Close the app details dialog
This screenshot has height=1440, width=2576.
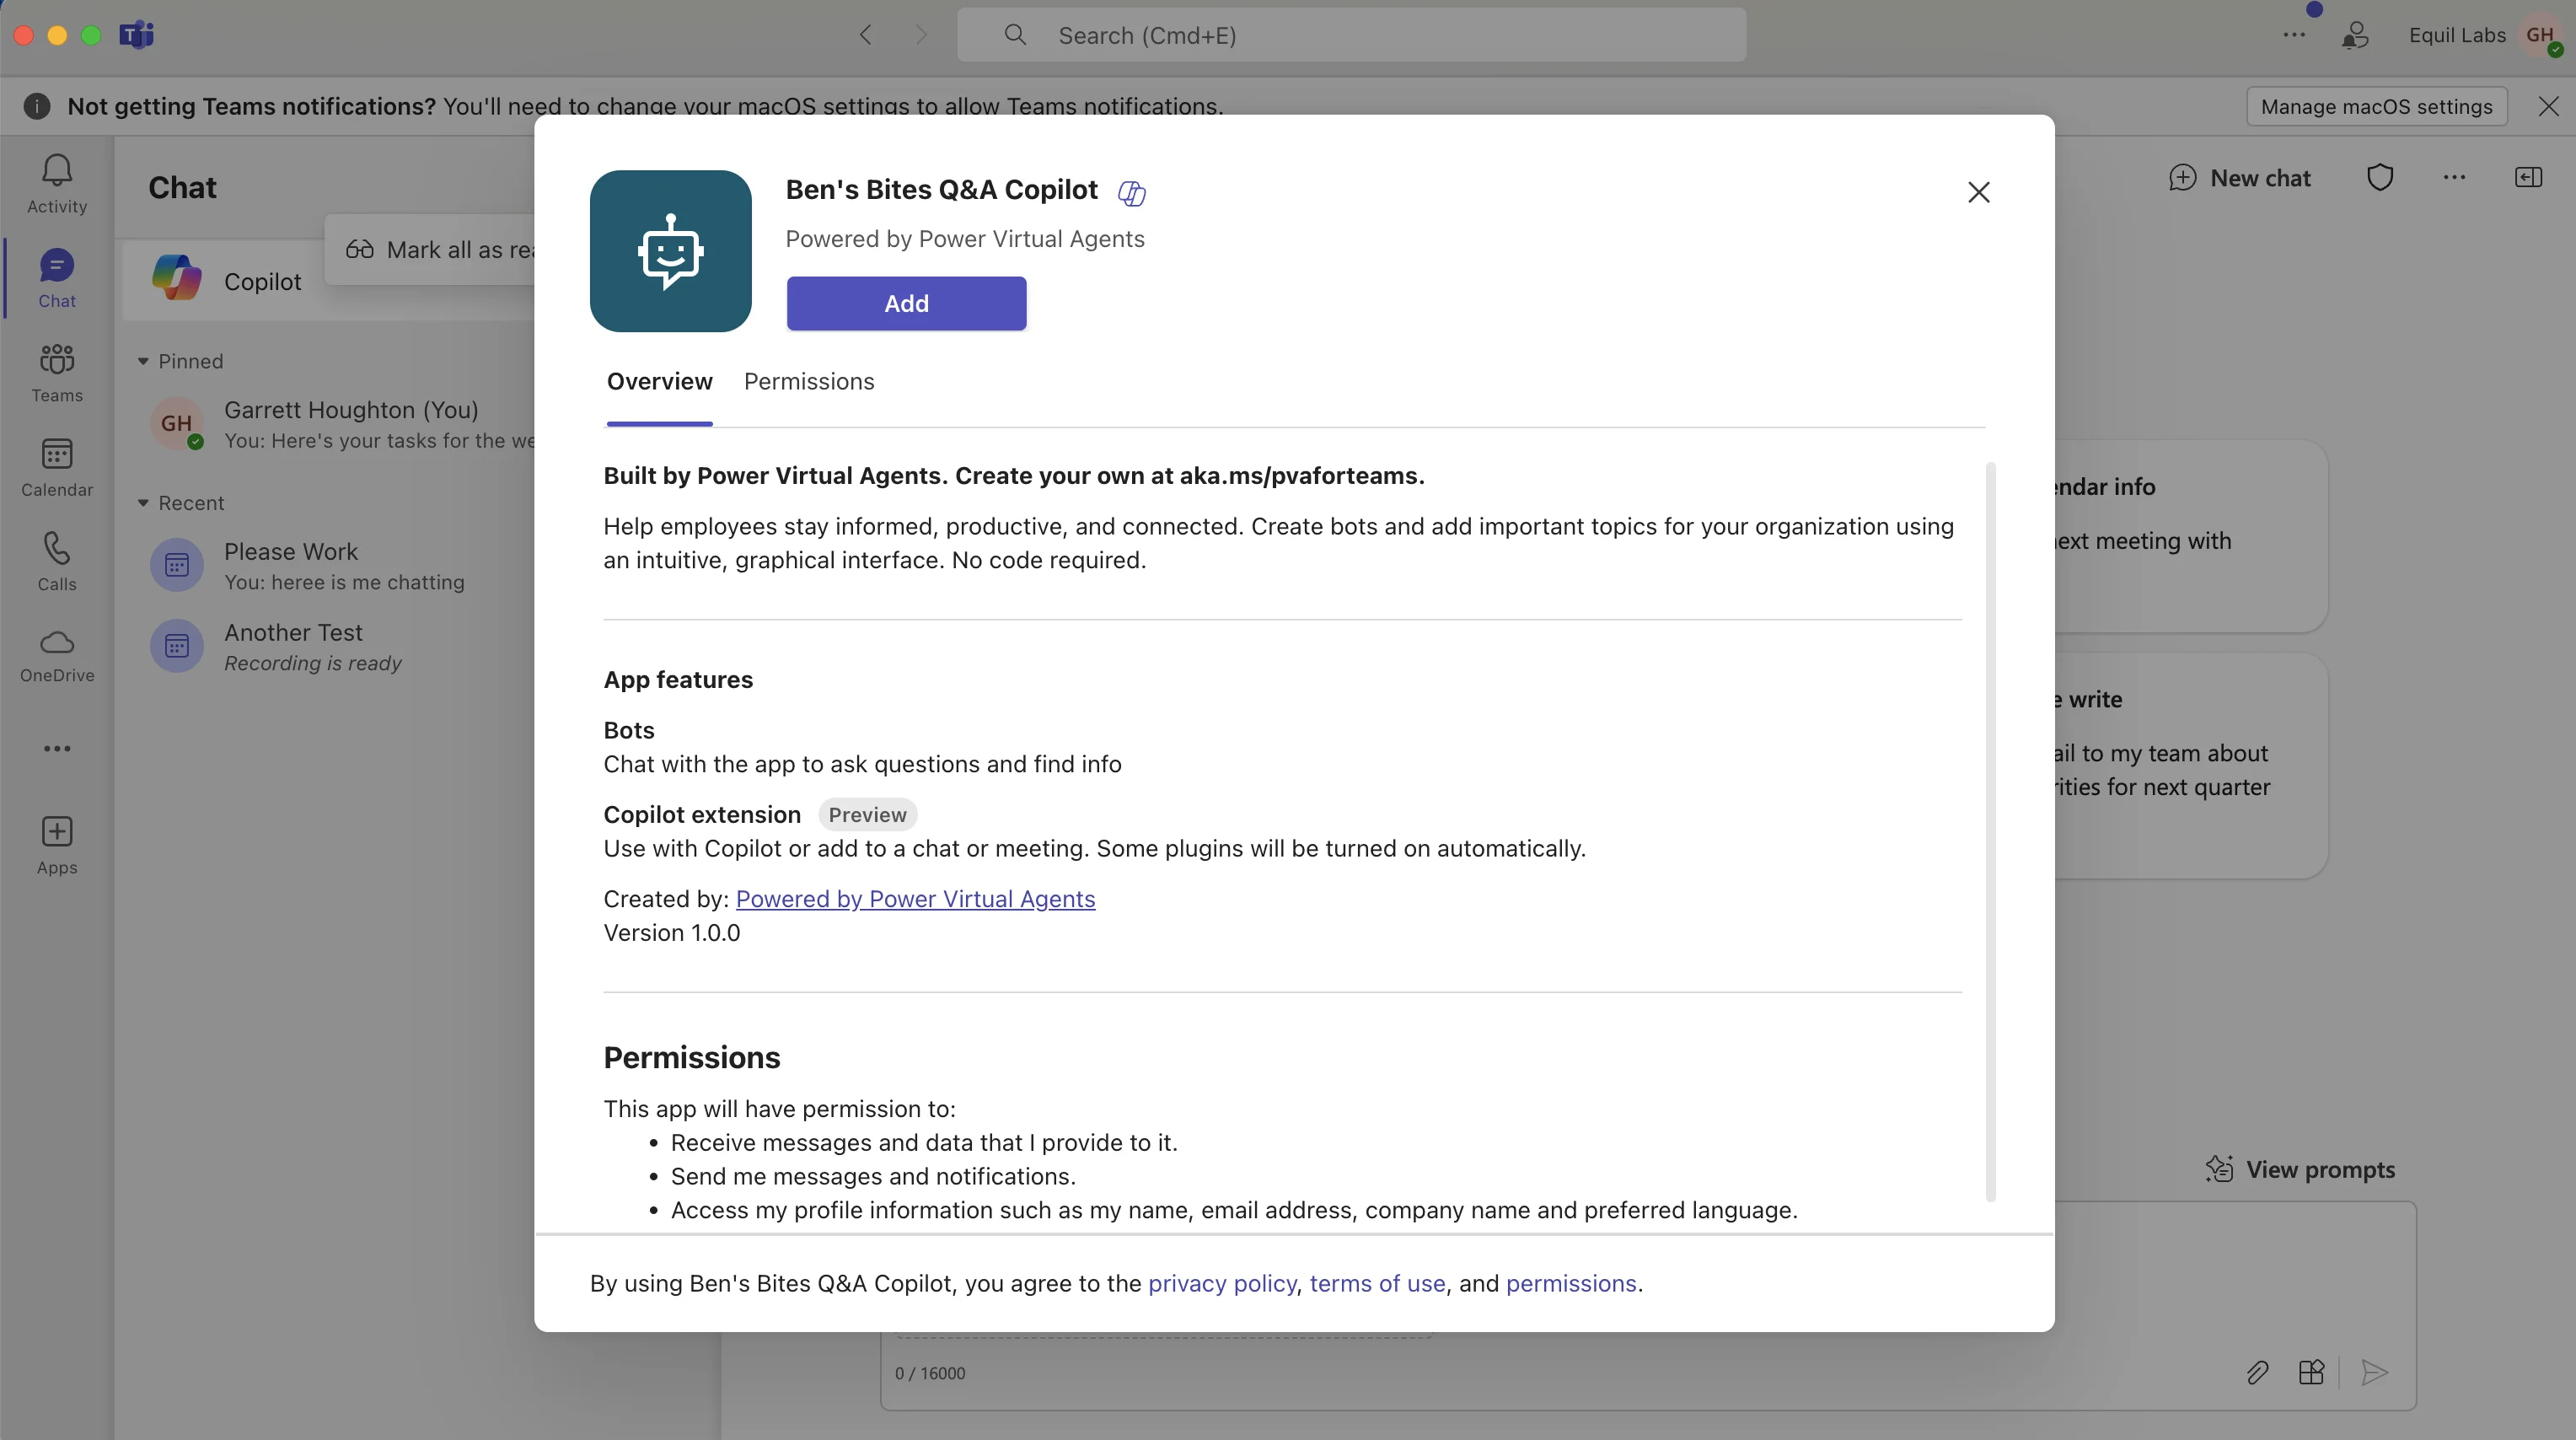[x=1978, y=192]
